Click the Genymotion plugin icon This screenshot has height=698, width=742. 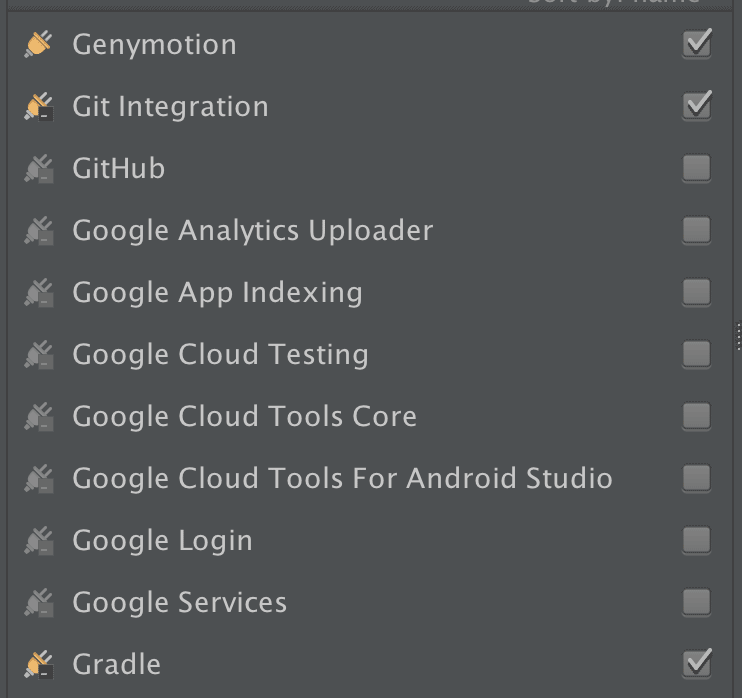pos(38,44)
